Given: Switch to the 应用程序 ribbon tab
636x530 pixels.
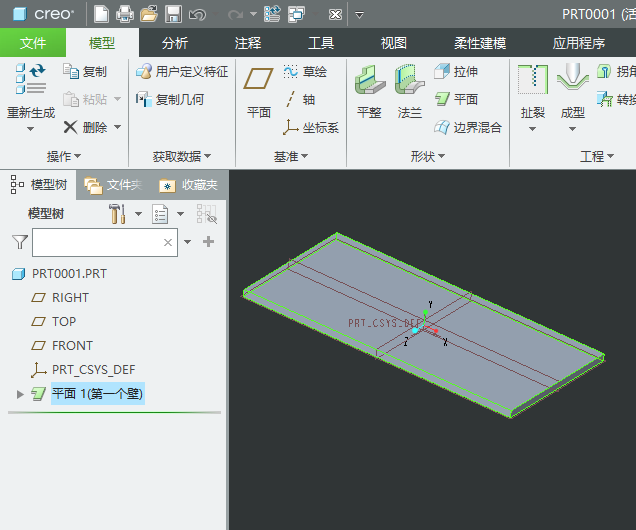Looking at the screenshot, I should point(579,43).
